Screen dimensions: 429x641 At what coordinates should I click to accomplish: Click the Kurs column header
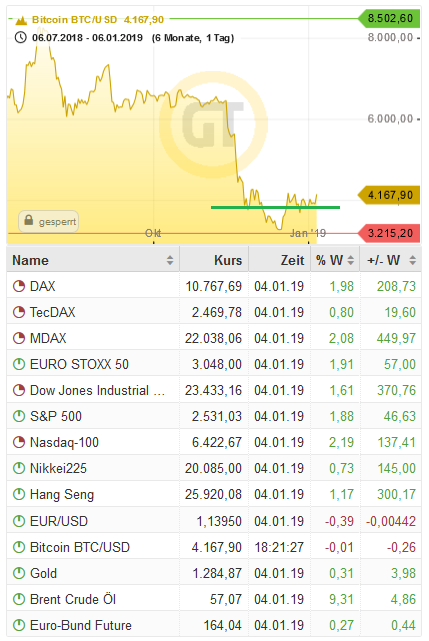[x=228, y=260]
